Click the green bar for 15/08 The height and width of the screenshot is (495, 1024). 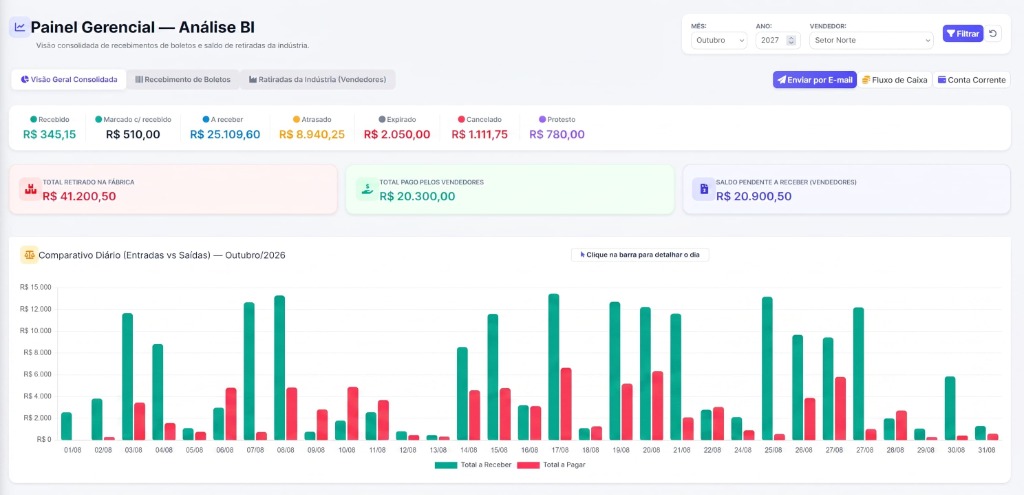coord(492,377)
